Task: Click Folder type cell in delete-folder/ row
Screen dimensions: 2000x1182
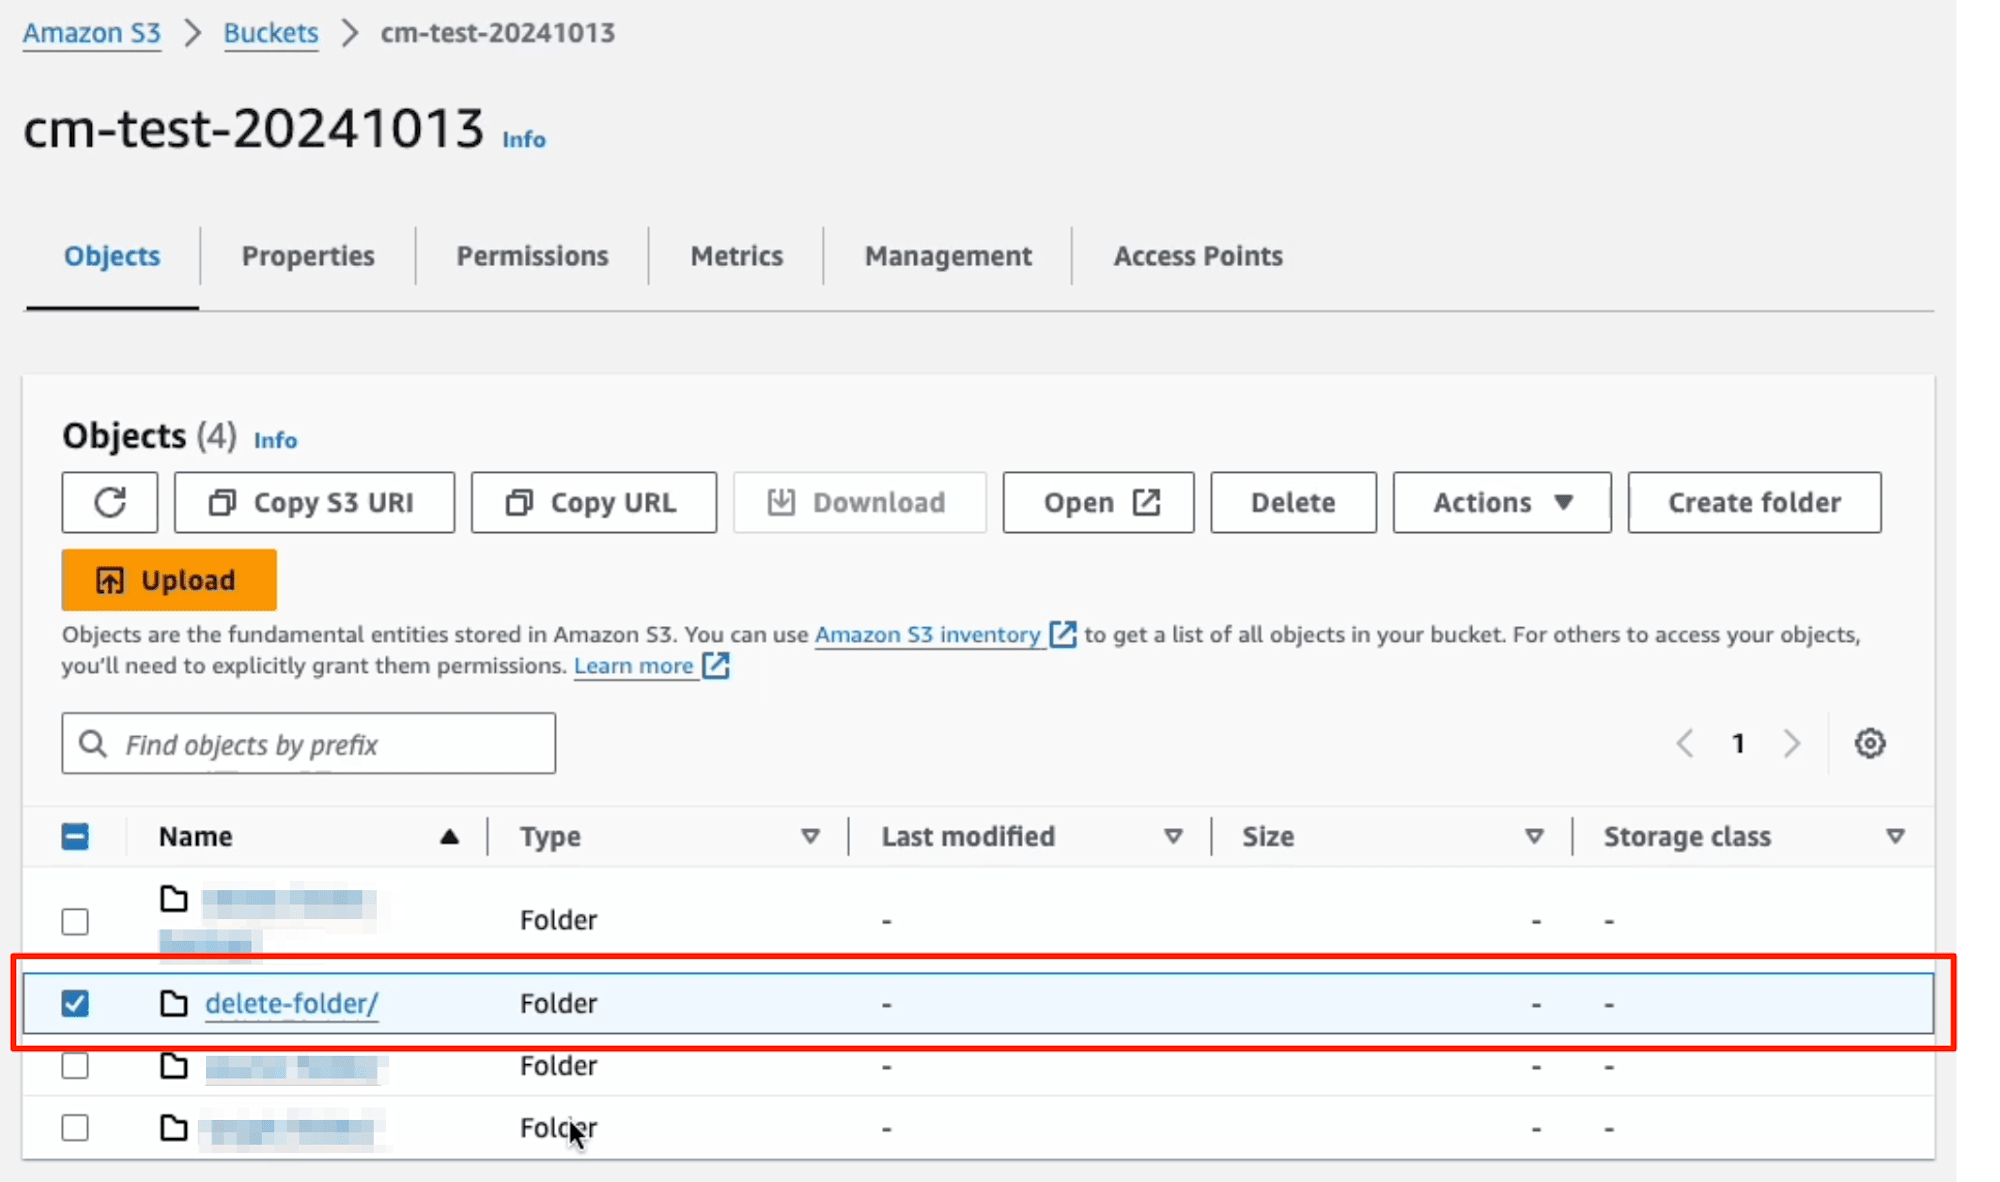Action: (x=558, y=1003)
